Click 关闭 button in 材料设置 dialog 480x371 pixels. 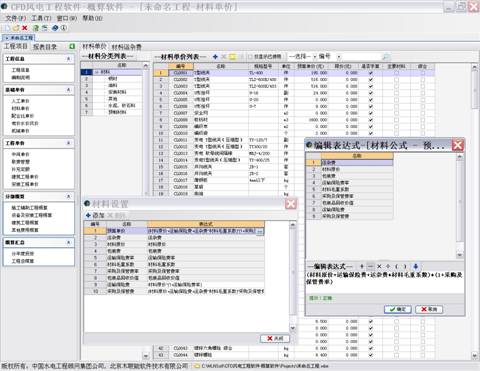click(275, 338)
